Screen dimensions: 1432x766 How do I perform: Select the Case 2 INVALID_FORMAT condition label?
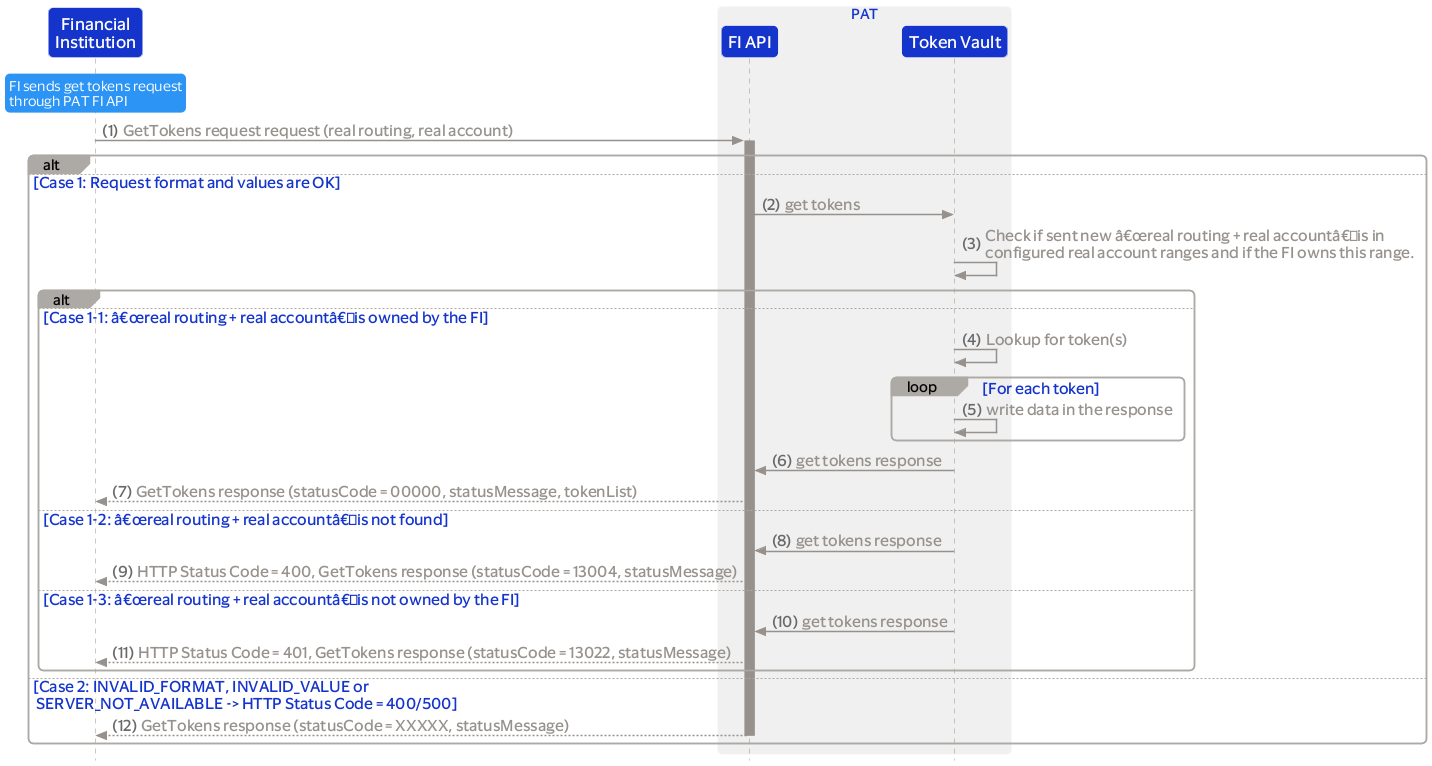[x=245, y=695]
